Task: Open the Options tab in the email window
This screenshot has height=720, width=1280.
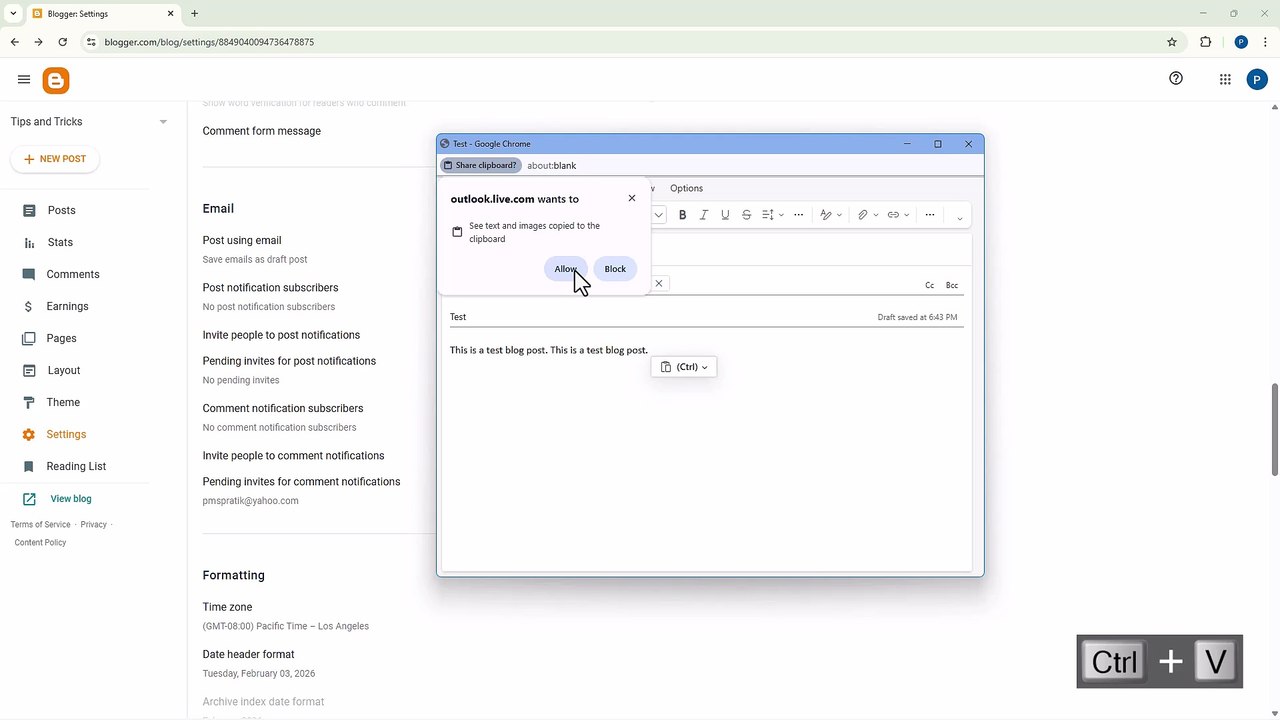Action: [686, 188]
